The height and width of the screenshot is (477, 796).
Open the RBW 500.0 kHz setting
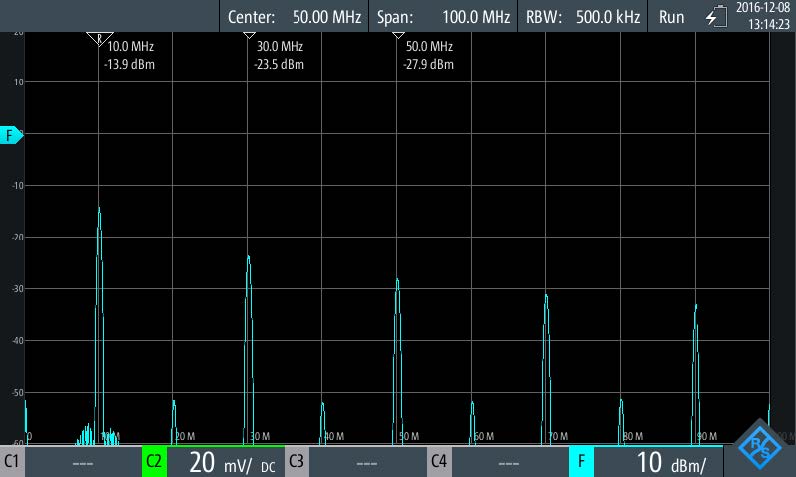583,17
